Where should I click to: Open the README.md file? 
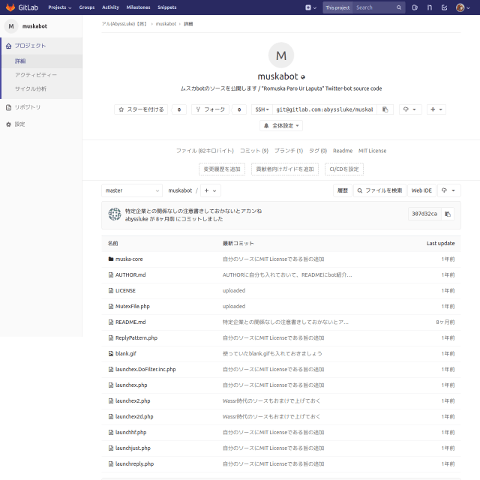tap(131, 322)
